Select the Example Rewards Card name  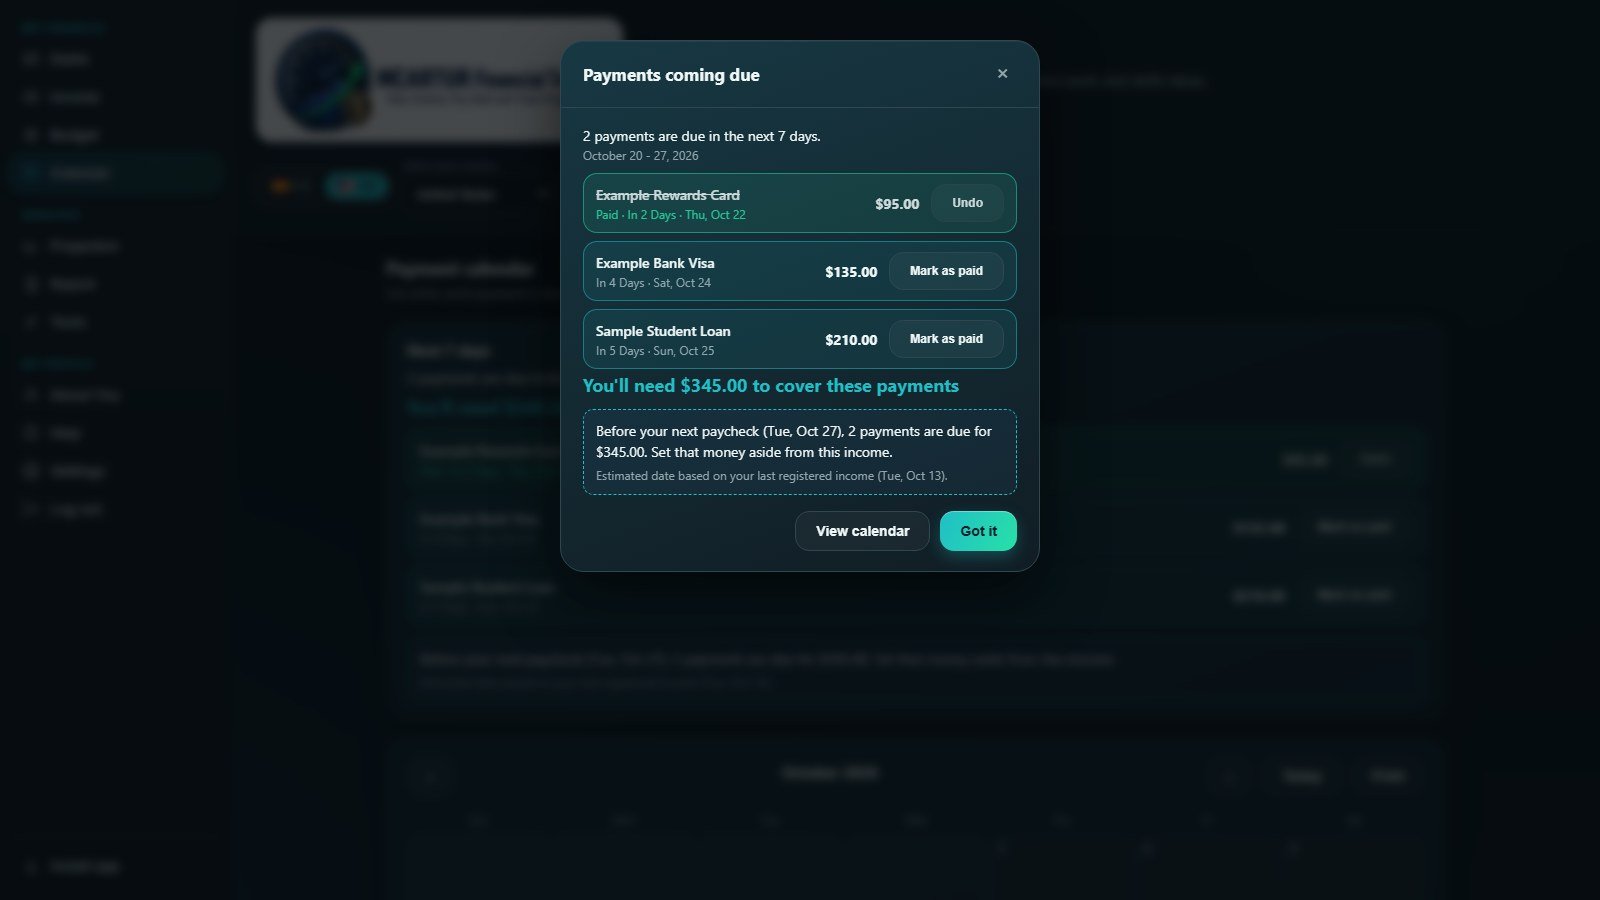click(668, 195)
